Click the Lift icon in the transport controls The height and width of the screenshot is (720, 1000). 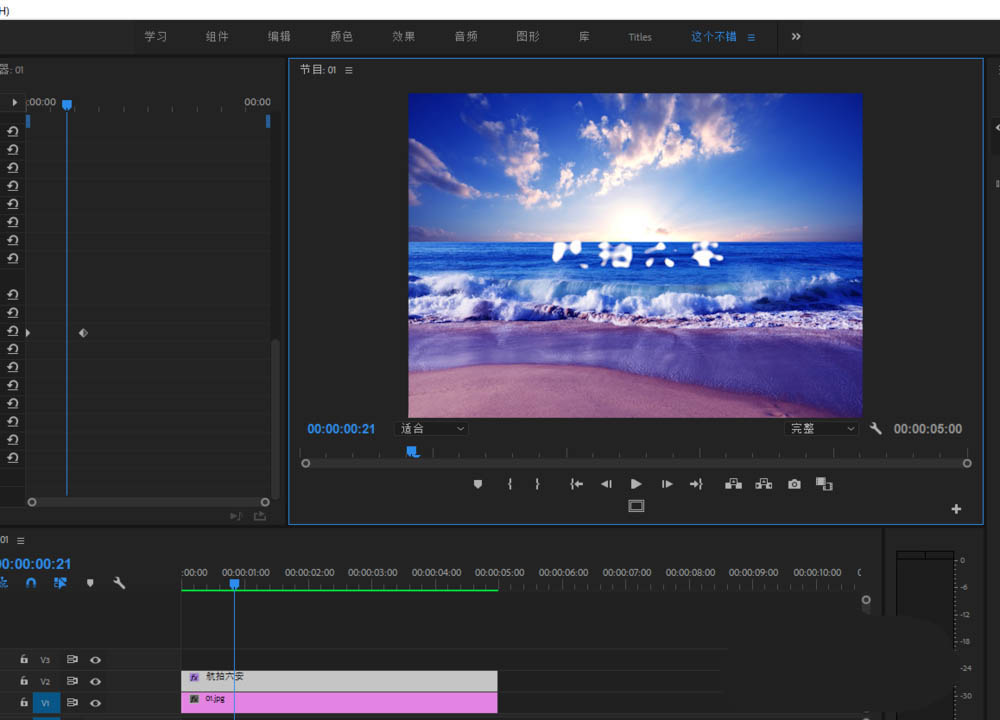733,484
